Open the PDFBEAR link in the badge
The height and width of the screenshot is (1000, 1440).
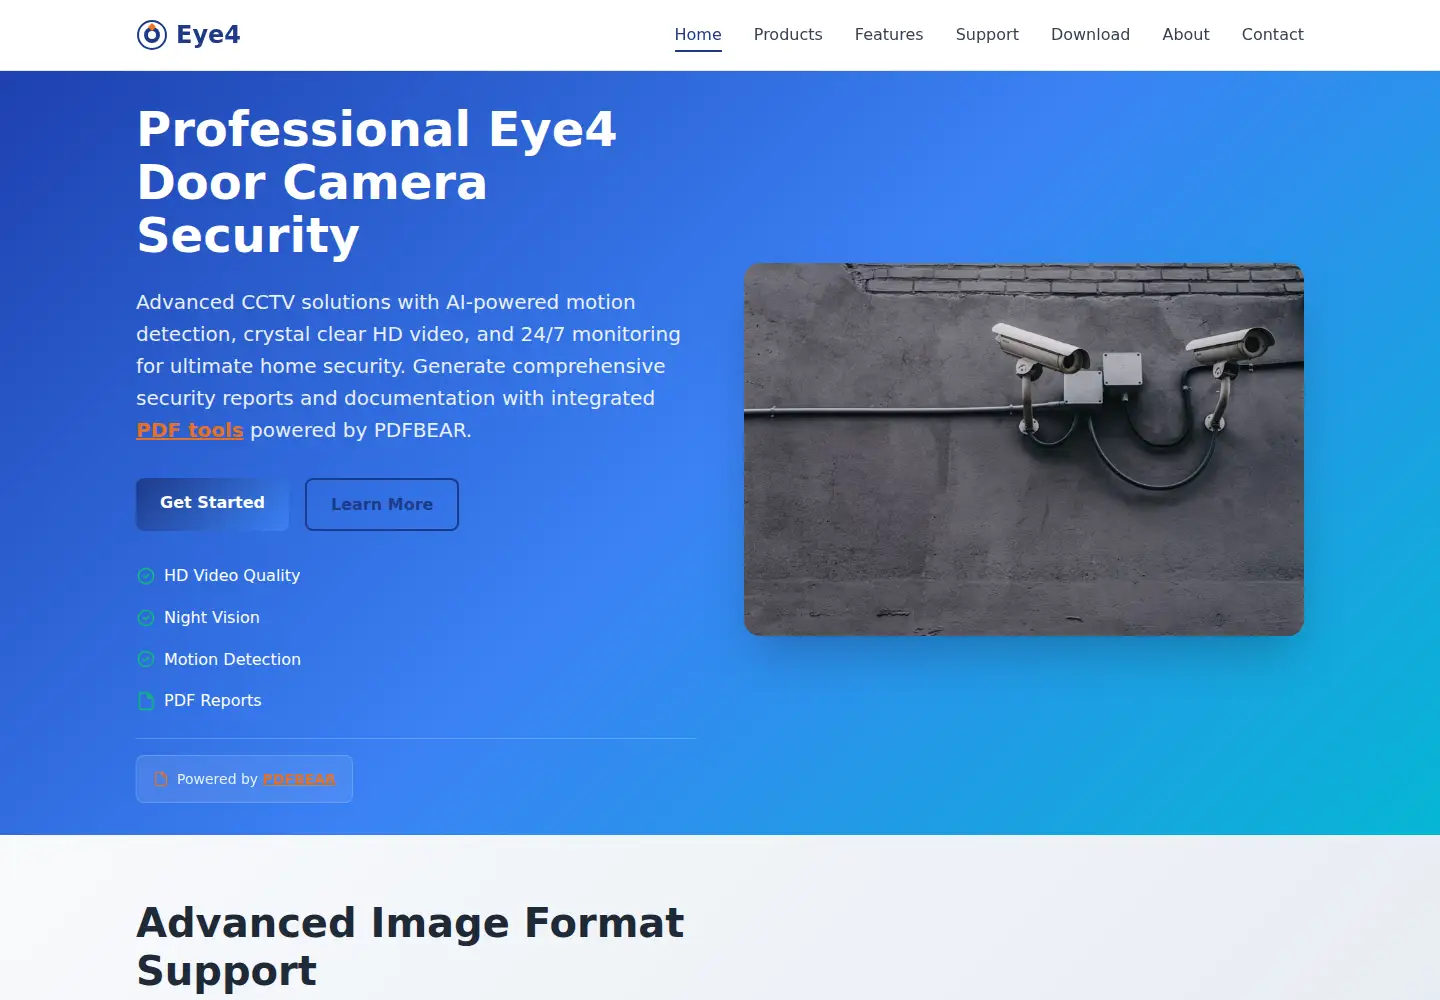point(299,779)
